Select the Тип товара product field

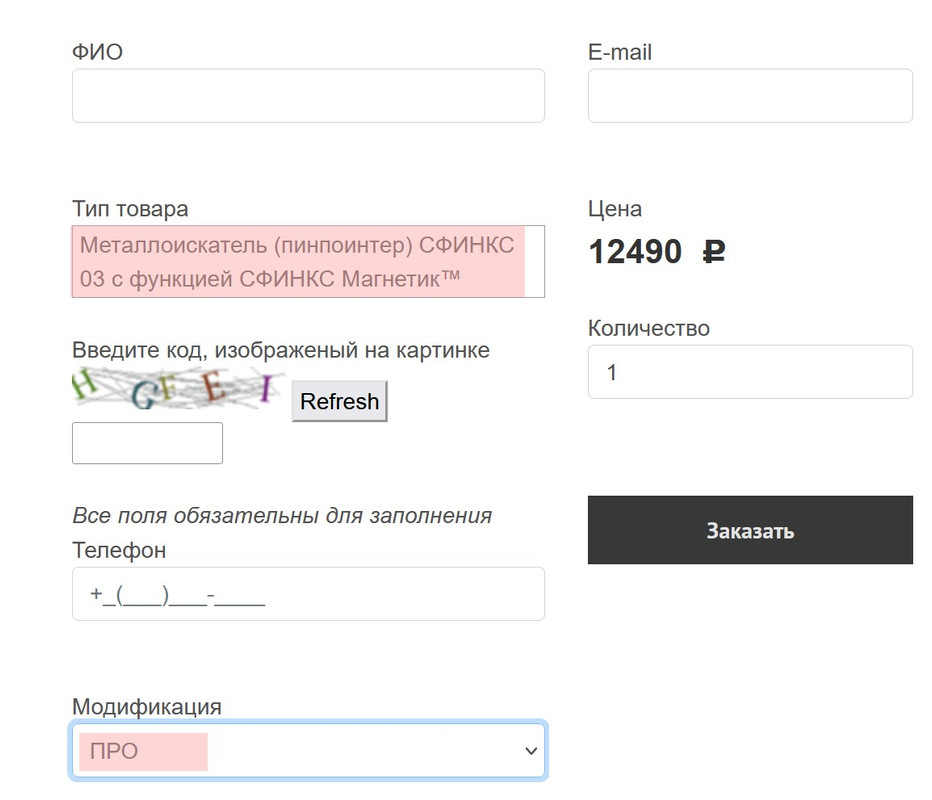tap(308, 262)
